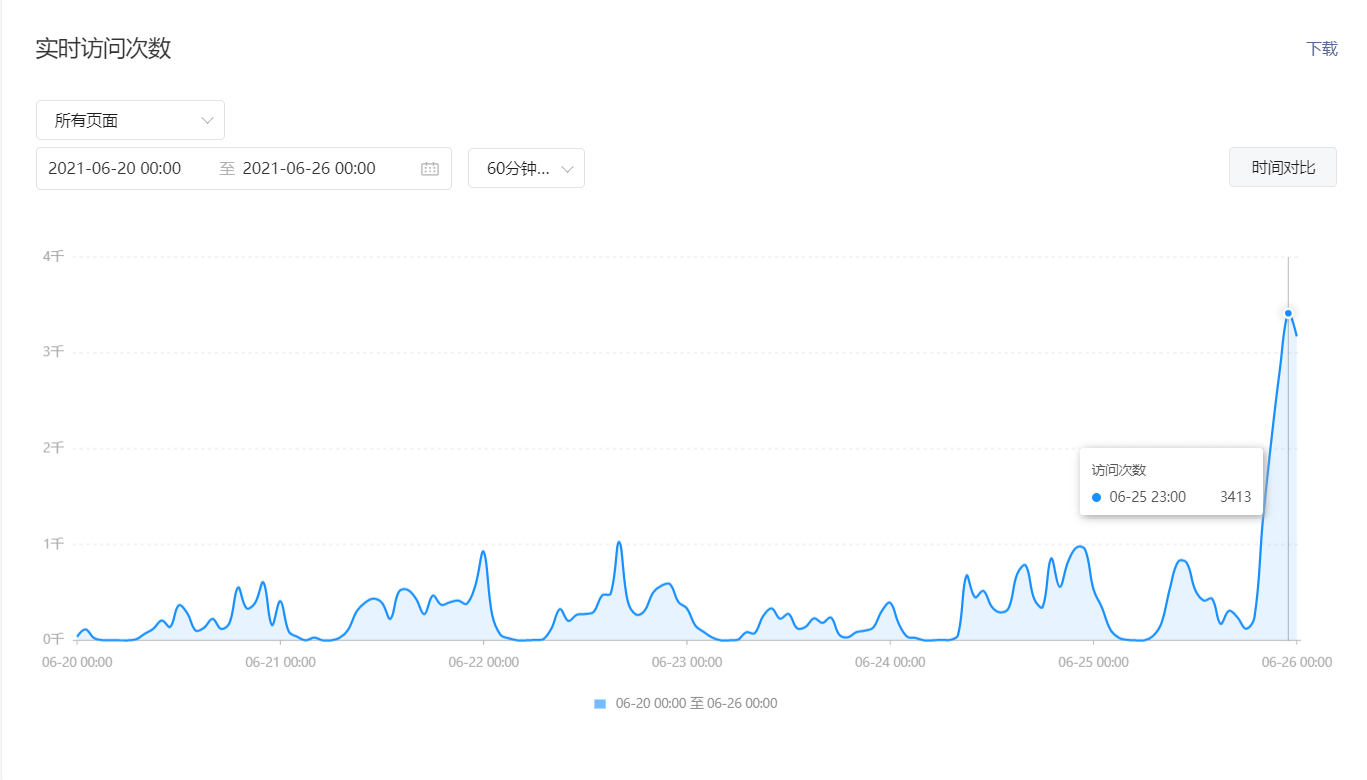Open the 60分钟 interval dropdown
Viewport: 1367px width, 780px height.
(526, 168)
